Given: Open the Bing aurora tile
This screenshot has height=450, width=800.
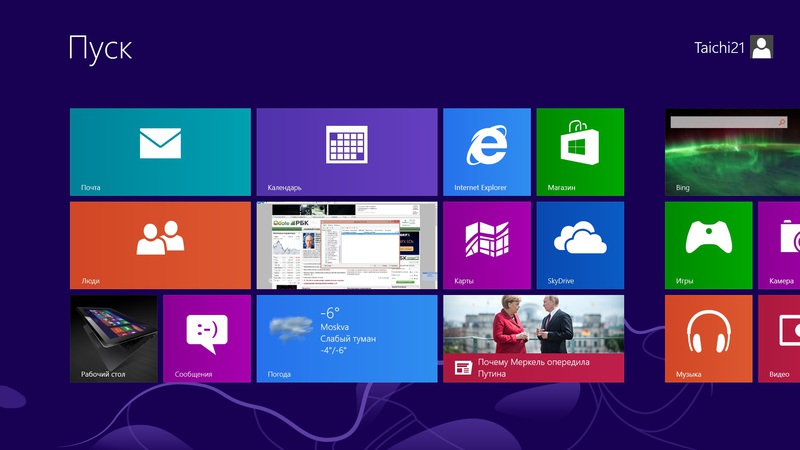Looking at the screenshot, I should (x=733, y=152).
